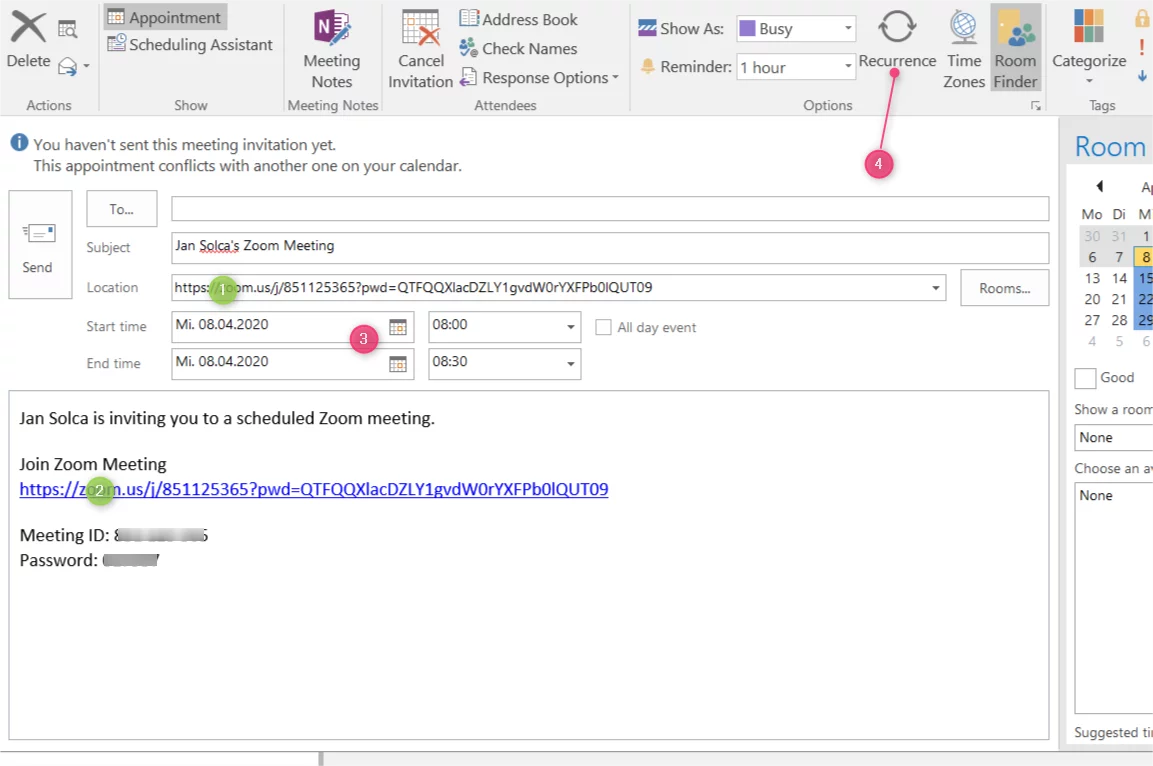The image size is (1153, 766).
Task: Tick the Good checkbox in Room Finder
Action: click(x=1085, y=378)
